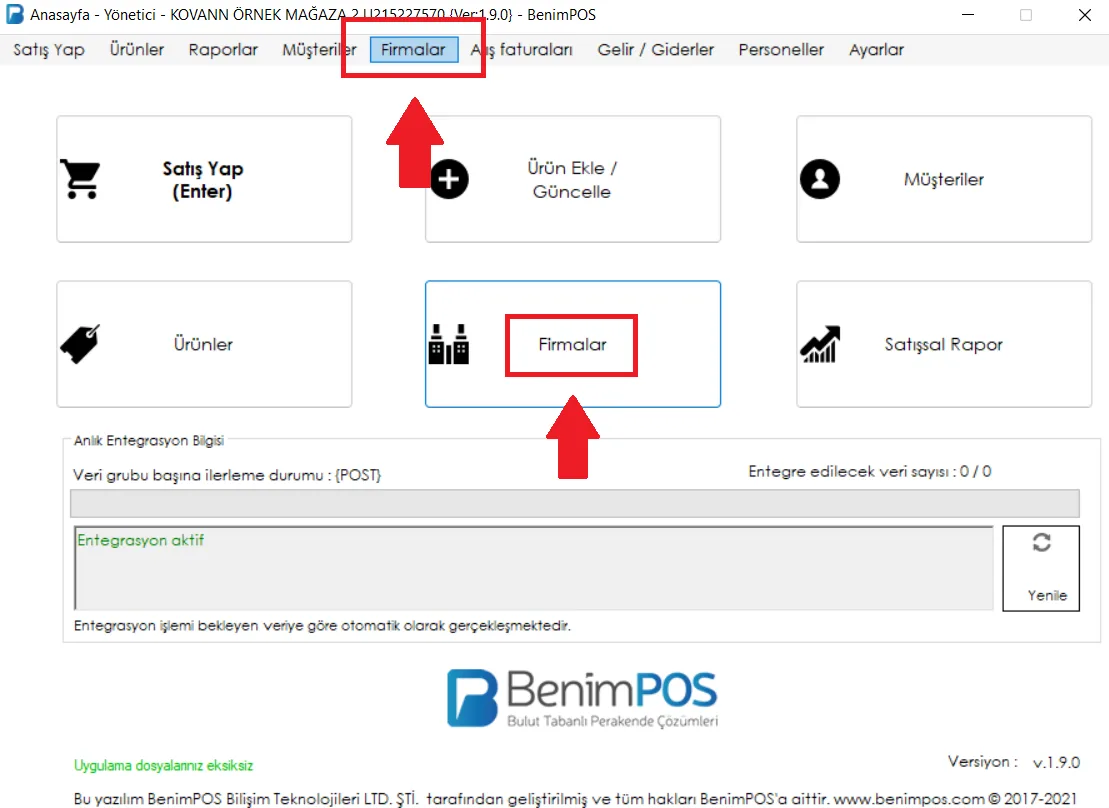Click the 'Anlık Entegrasyon Bilgisi' group title
The height and width of the screenshot is (808, 1109).
coord(149,440)
